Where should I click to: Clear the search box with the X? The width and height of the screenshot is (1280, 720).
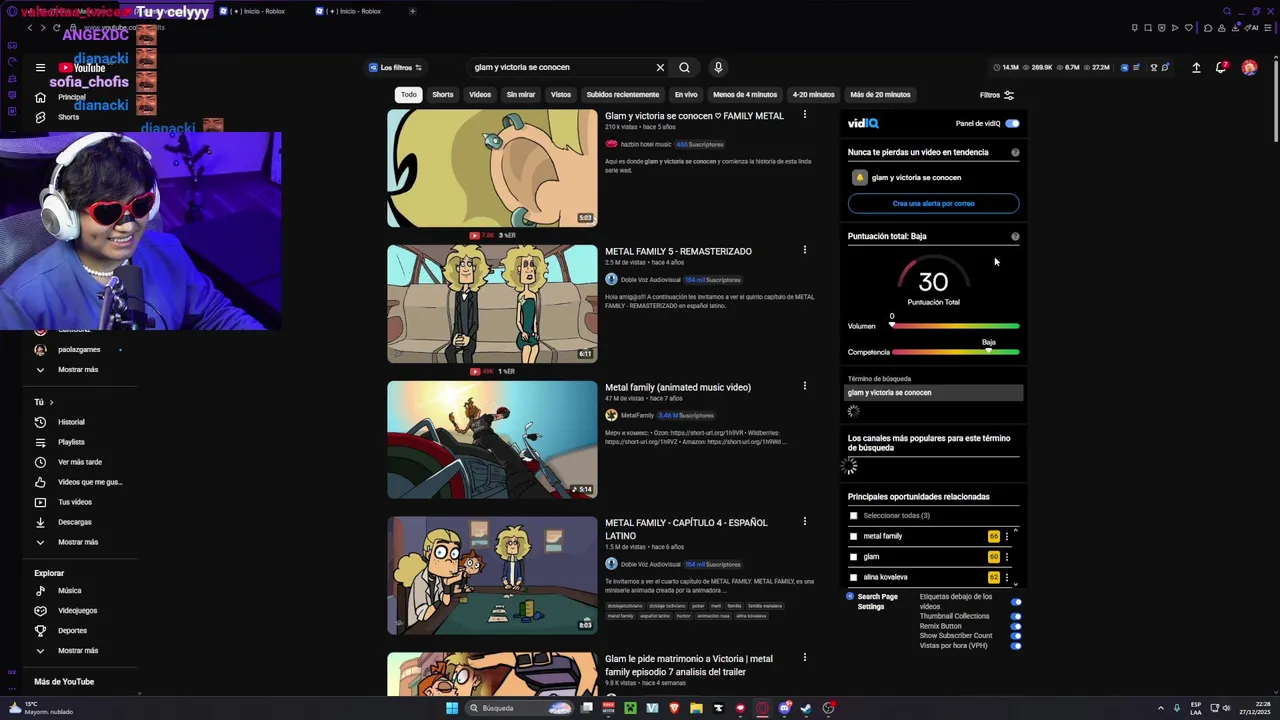pos(660,68)
